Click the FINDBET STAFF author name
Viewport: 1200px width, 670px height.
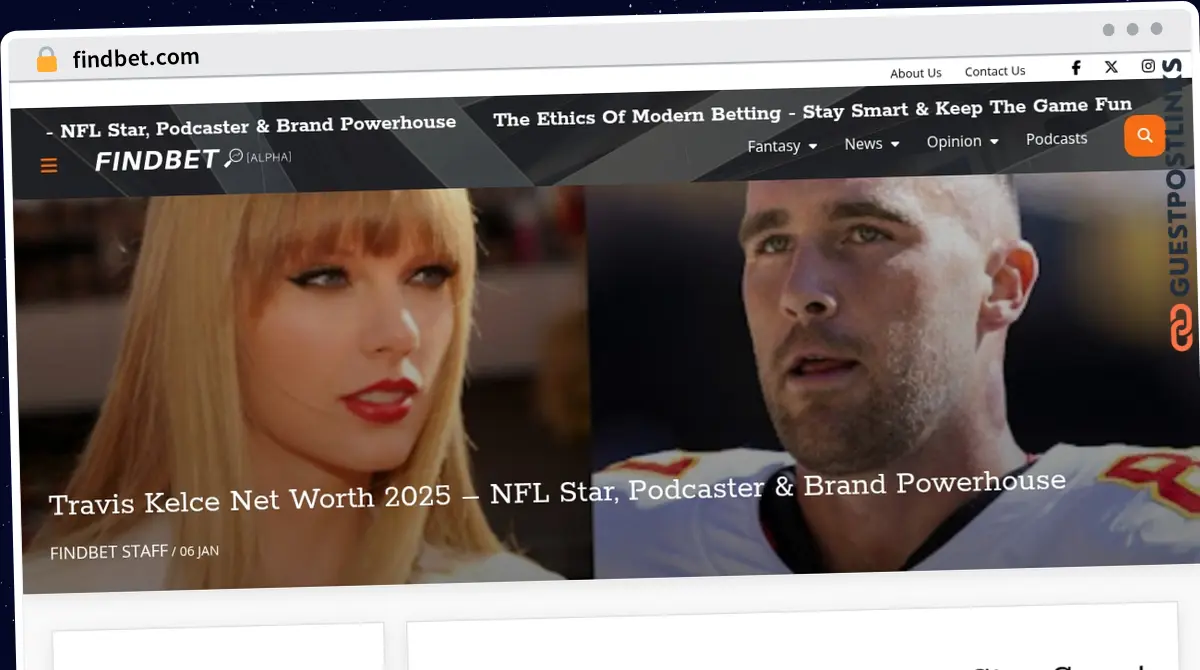[x=109, y=551]
